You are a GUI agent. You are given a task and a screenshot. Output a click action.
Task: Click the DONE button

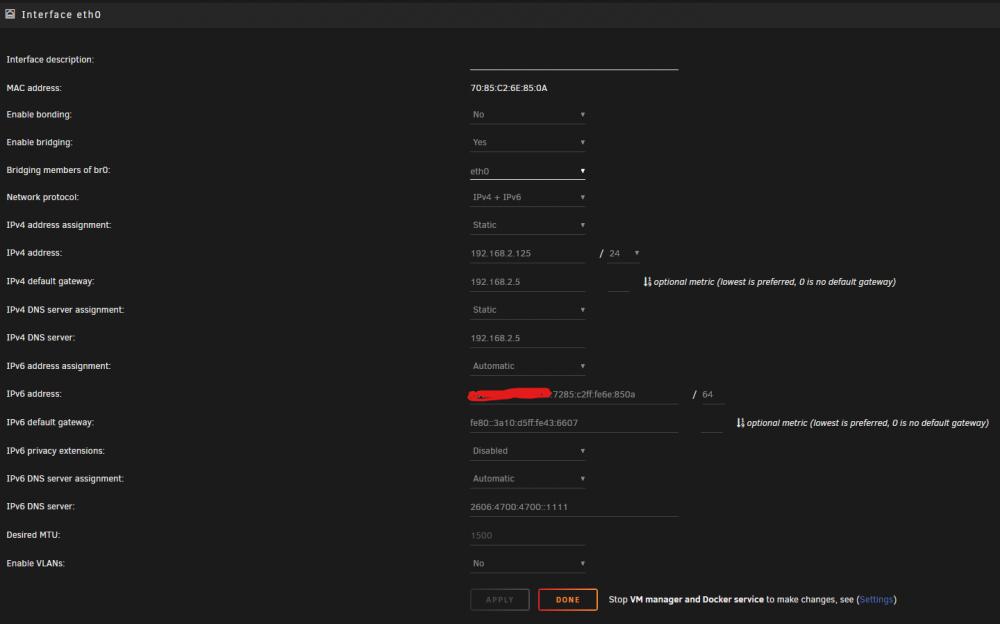pyautogui.click(x=568, y=600)
